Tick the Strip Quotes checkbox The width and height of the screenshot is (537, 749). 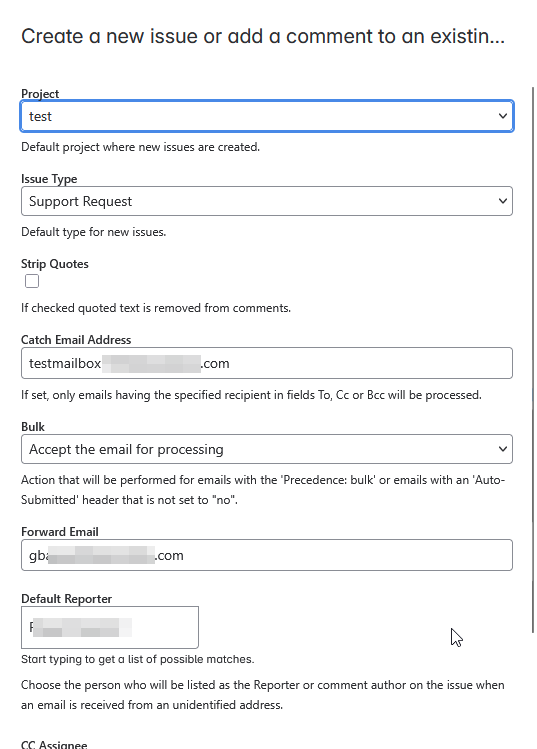(x=32, y=281)
